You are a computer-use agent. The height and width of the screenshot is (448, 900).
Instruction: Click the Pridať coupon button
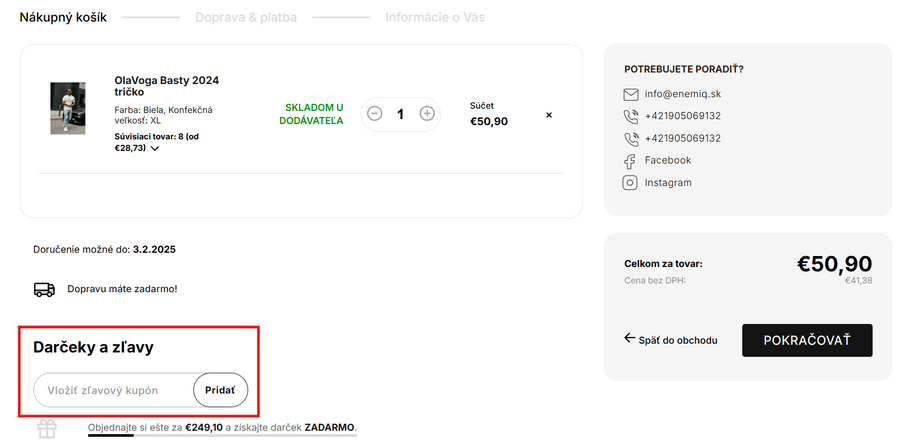[x=220, y=389]
